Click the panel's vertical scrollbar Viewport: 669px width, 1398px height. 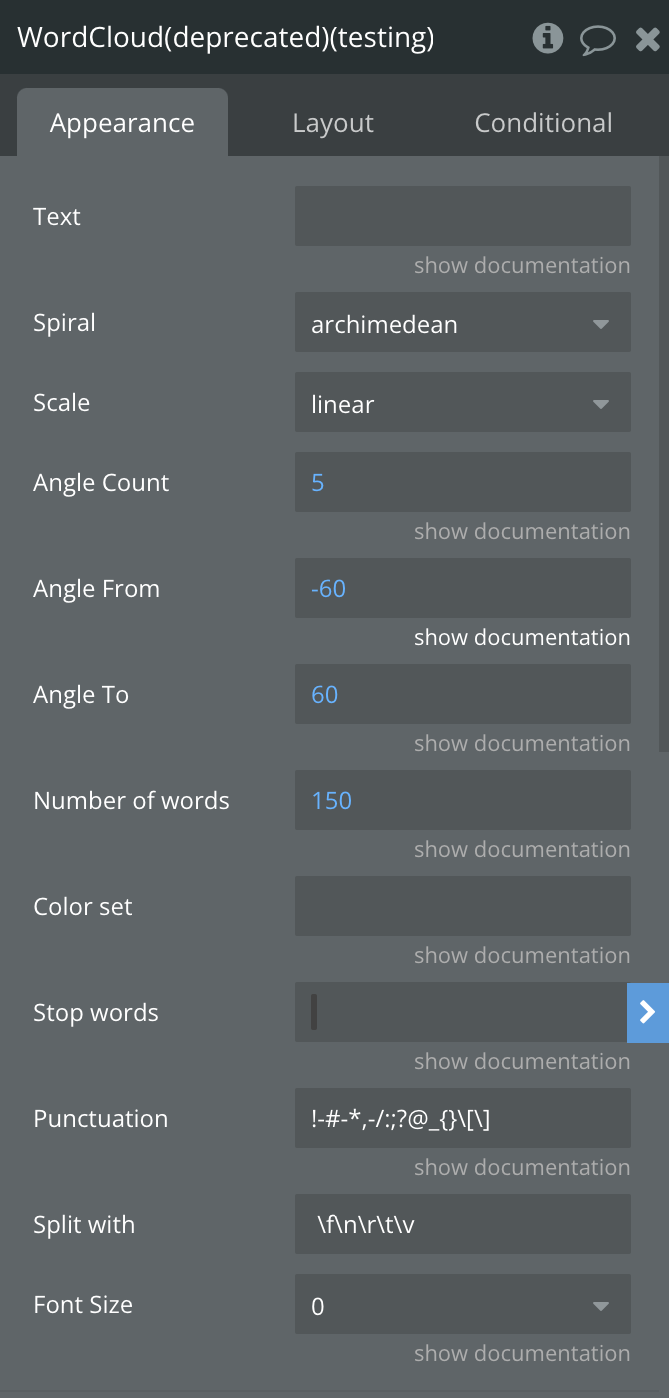coord(664,452)
